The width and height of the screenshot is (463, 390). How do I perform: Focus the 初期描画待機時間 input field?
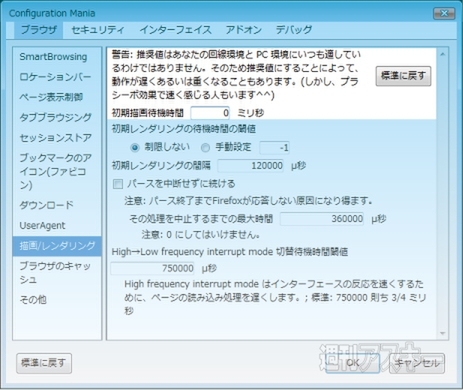(210, 113)
